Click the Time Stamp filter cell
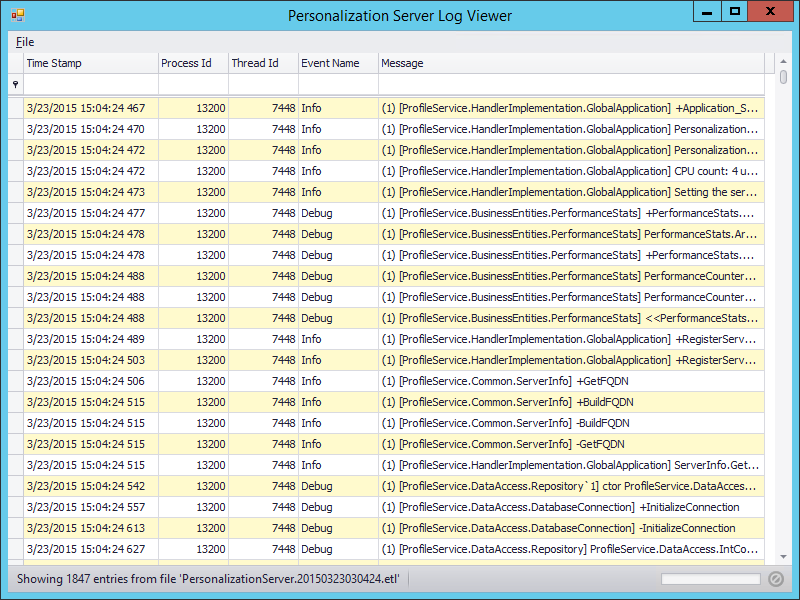Image resolution: width=800 pixels, height=600 pixels. (90, 84)
